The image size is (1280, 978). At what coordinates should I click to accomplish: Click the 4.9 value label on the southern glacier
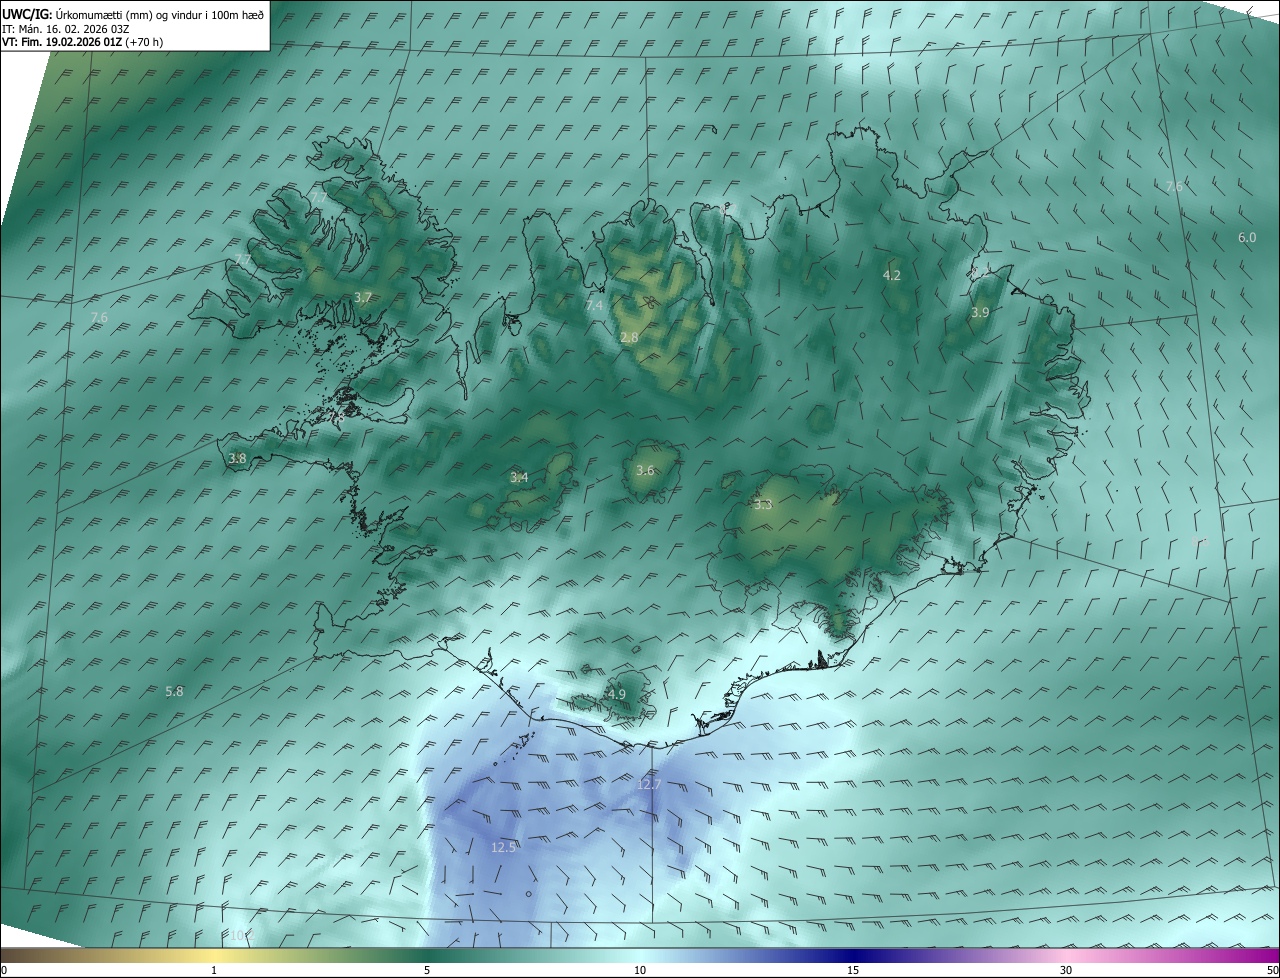[616, 694]
